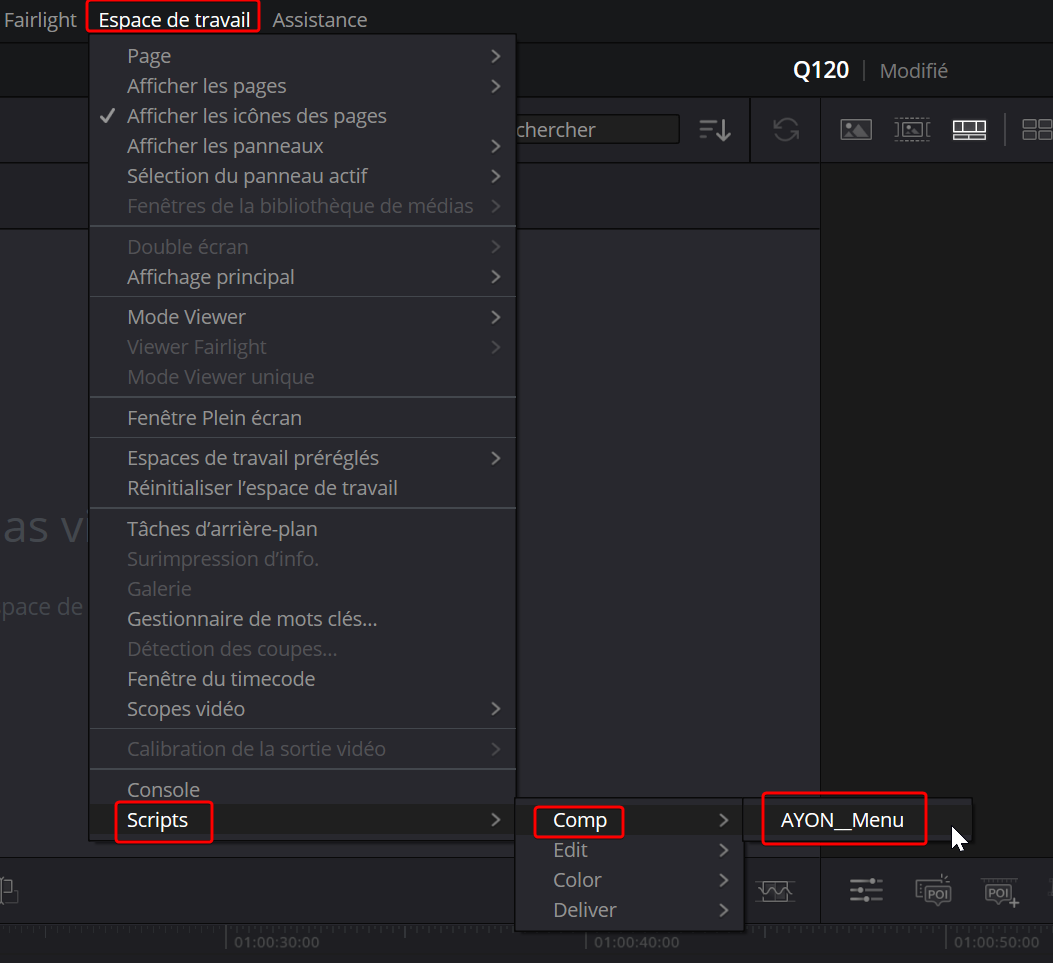Screen dimensions: 1053x963
Task: Toggle the 'Tâches d'arrière-plan' panel
Action: point(222,529)
